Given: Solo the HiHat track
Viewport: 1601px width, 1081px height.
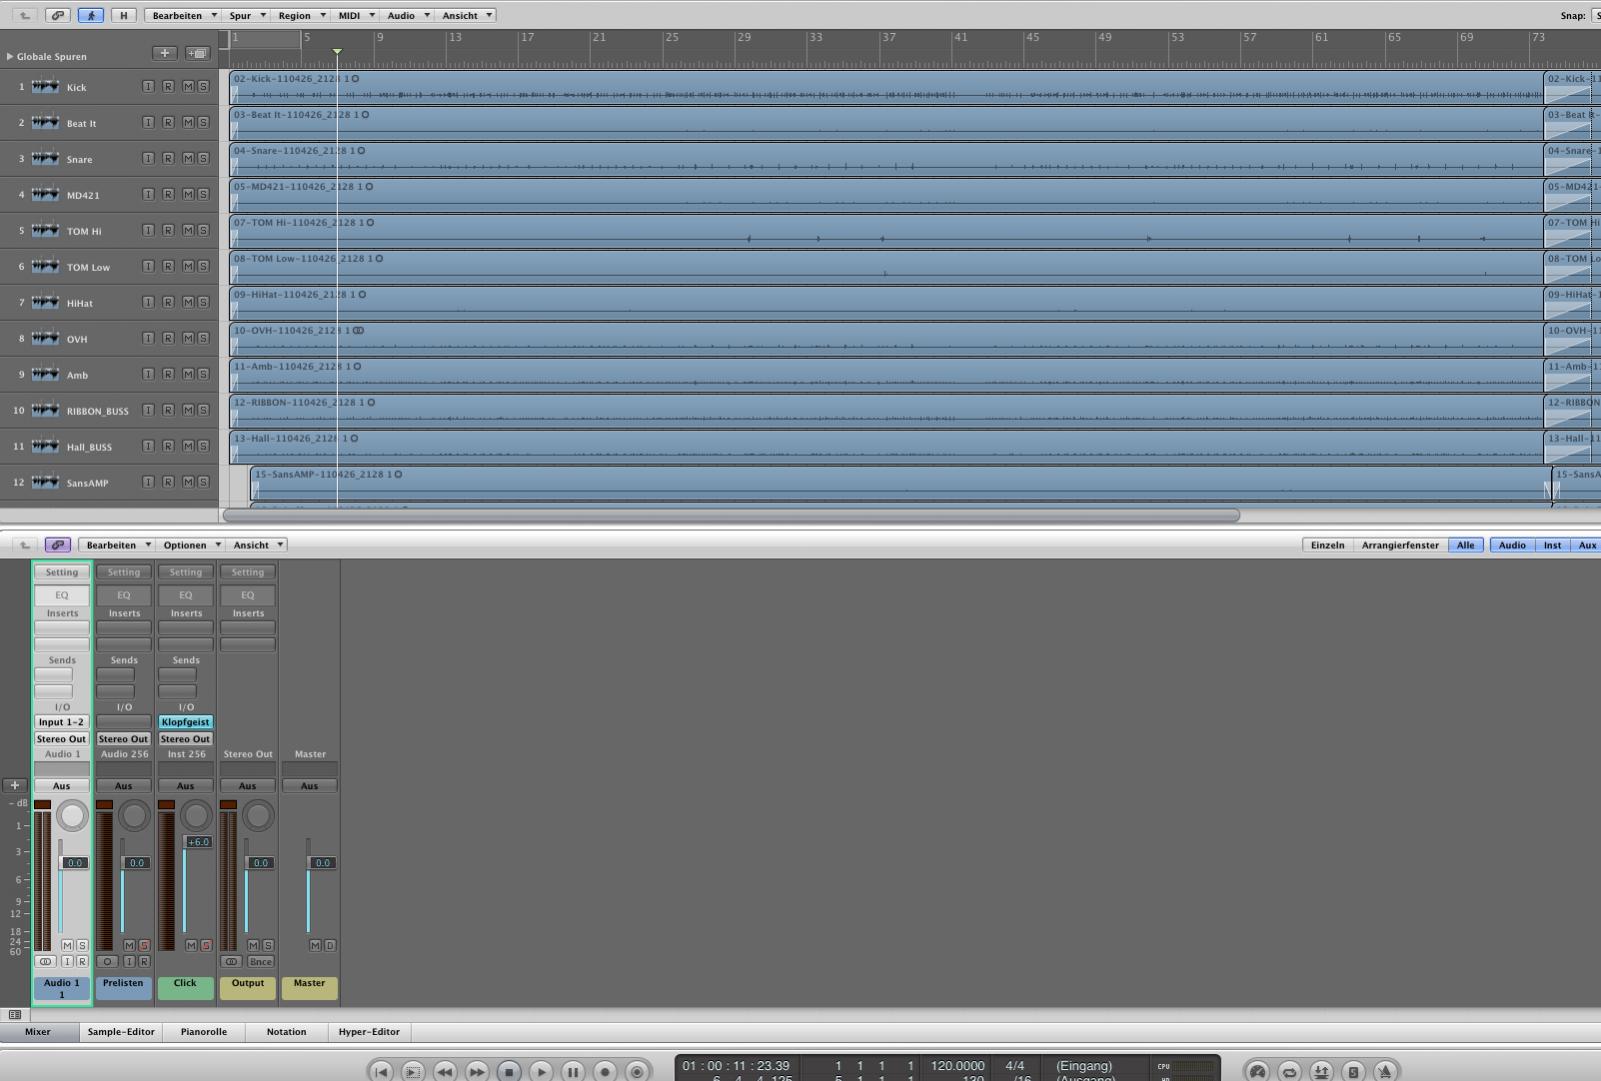Looking at the screenshot, I should pyautogui.click(x=203, y=303).
